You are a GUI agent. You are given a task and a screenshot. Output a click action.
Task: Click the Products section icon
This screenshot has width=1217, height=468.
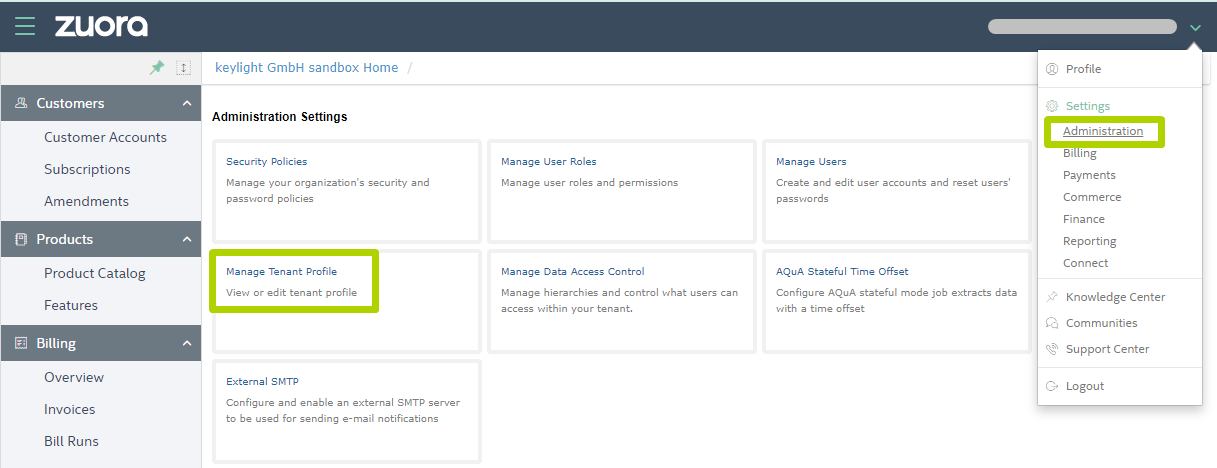tap(22, 239)
